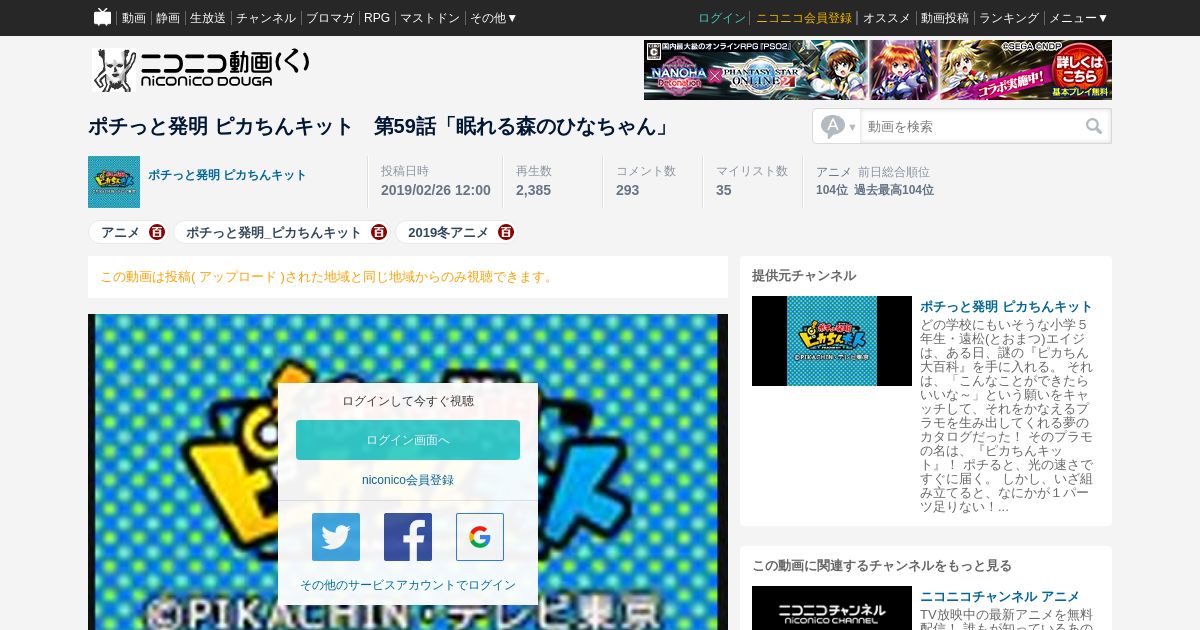1200x630 pixels.
Task: Click the ranking text 104位 過去最高104位
Action: pos(875,190)
